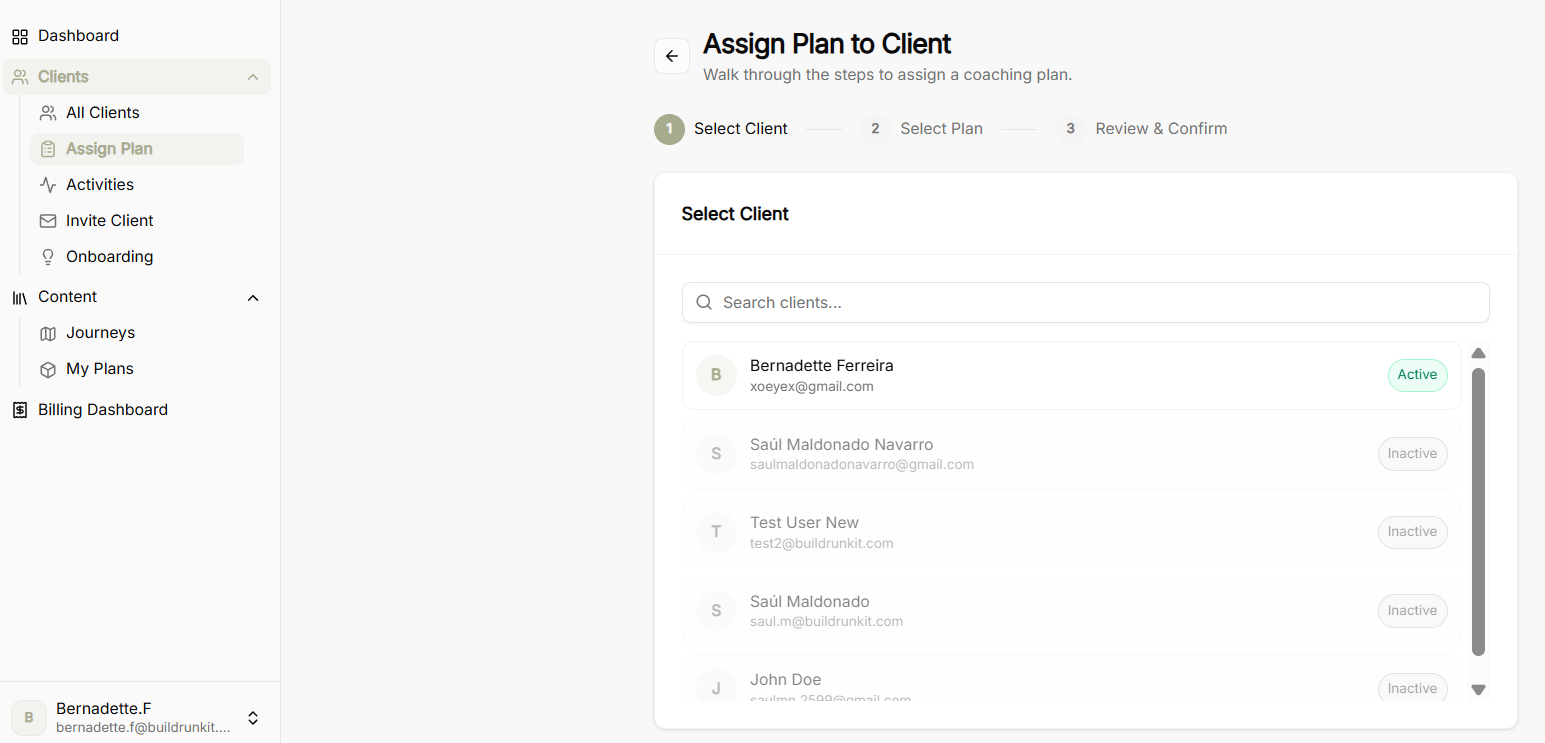Screen dimensions: 1545x743
Task: Click the Billing Dashboard receipt icon
Action: coord(20,410)
